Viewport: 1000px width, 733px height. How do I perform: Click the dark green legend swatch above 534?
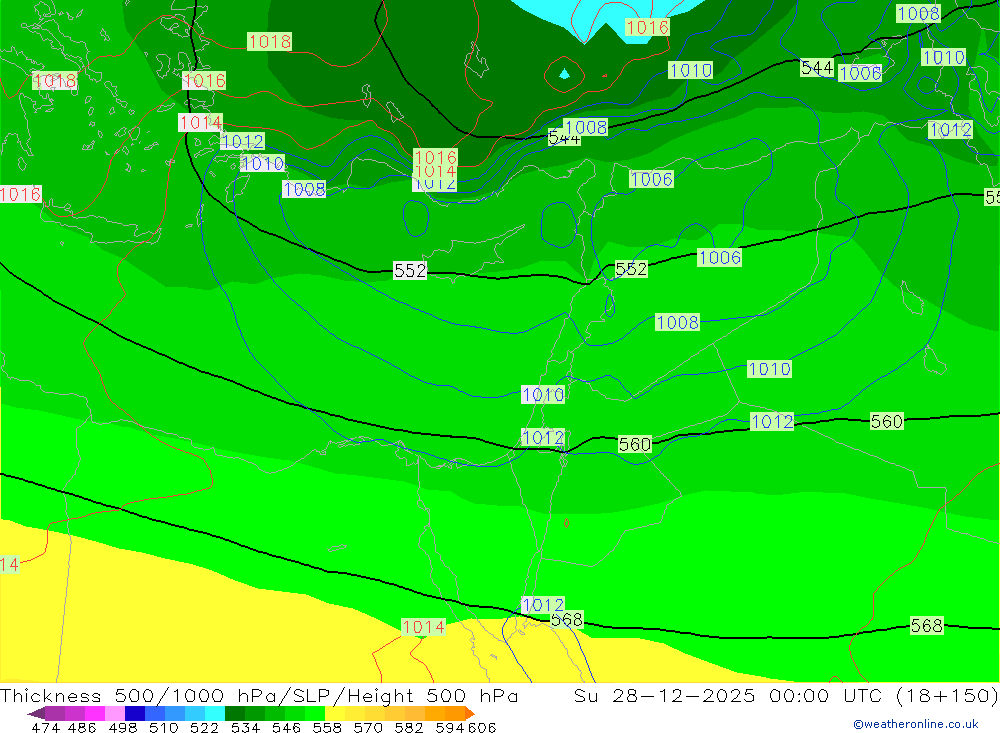pos(235,713)
